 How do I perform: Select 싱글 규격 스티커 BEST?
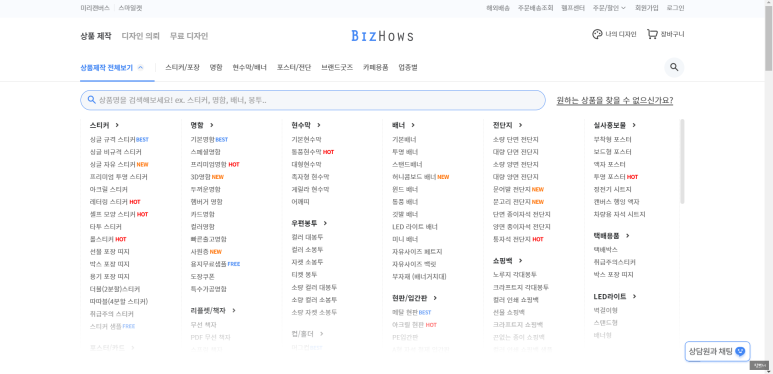(119, 140)
